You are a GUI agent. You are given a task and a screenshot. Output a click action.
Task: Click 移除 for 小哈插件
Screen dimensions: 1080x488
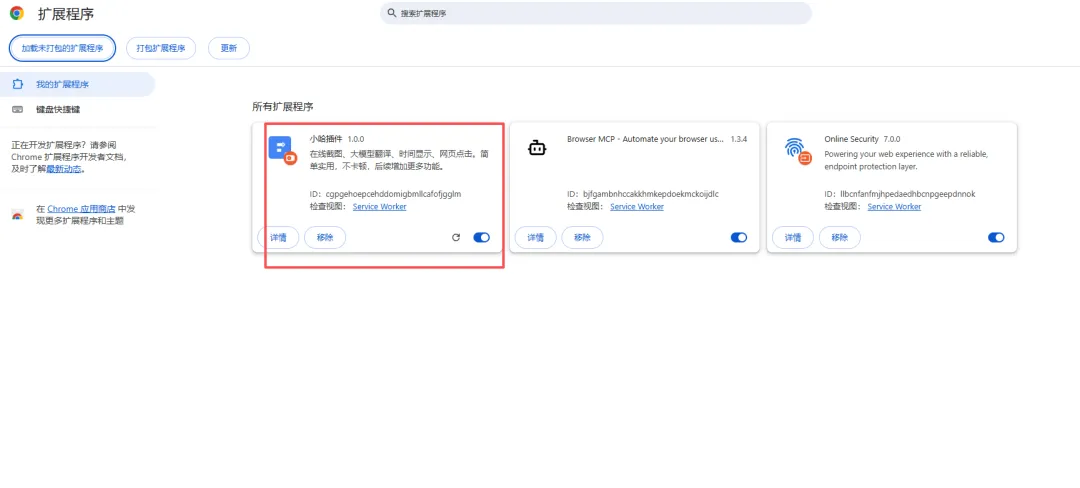click(x=325, y=237)
